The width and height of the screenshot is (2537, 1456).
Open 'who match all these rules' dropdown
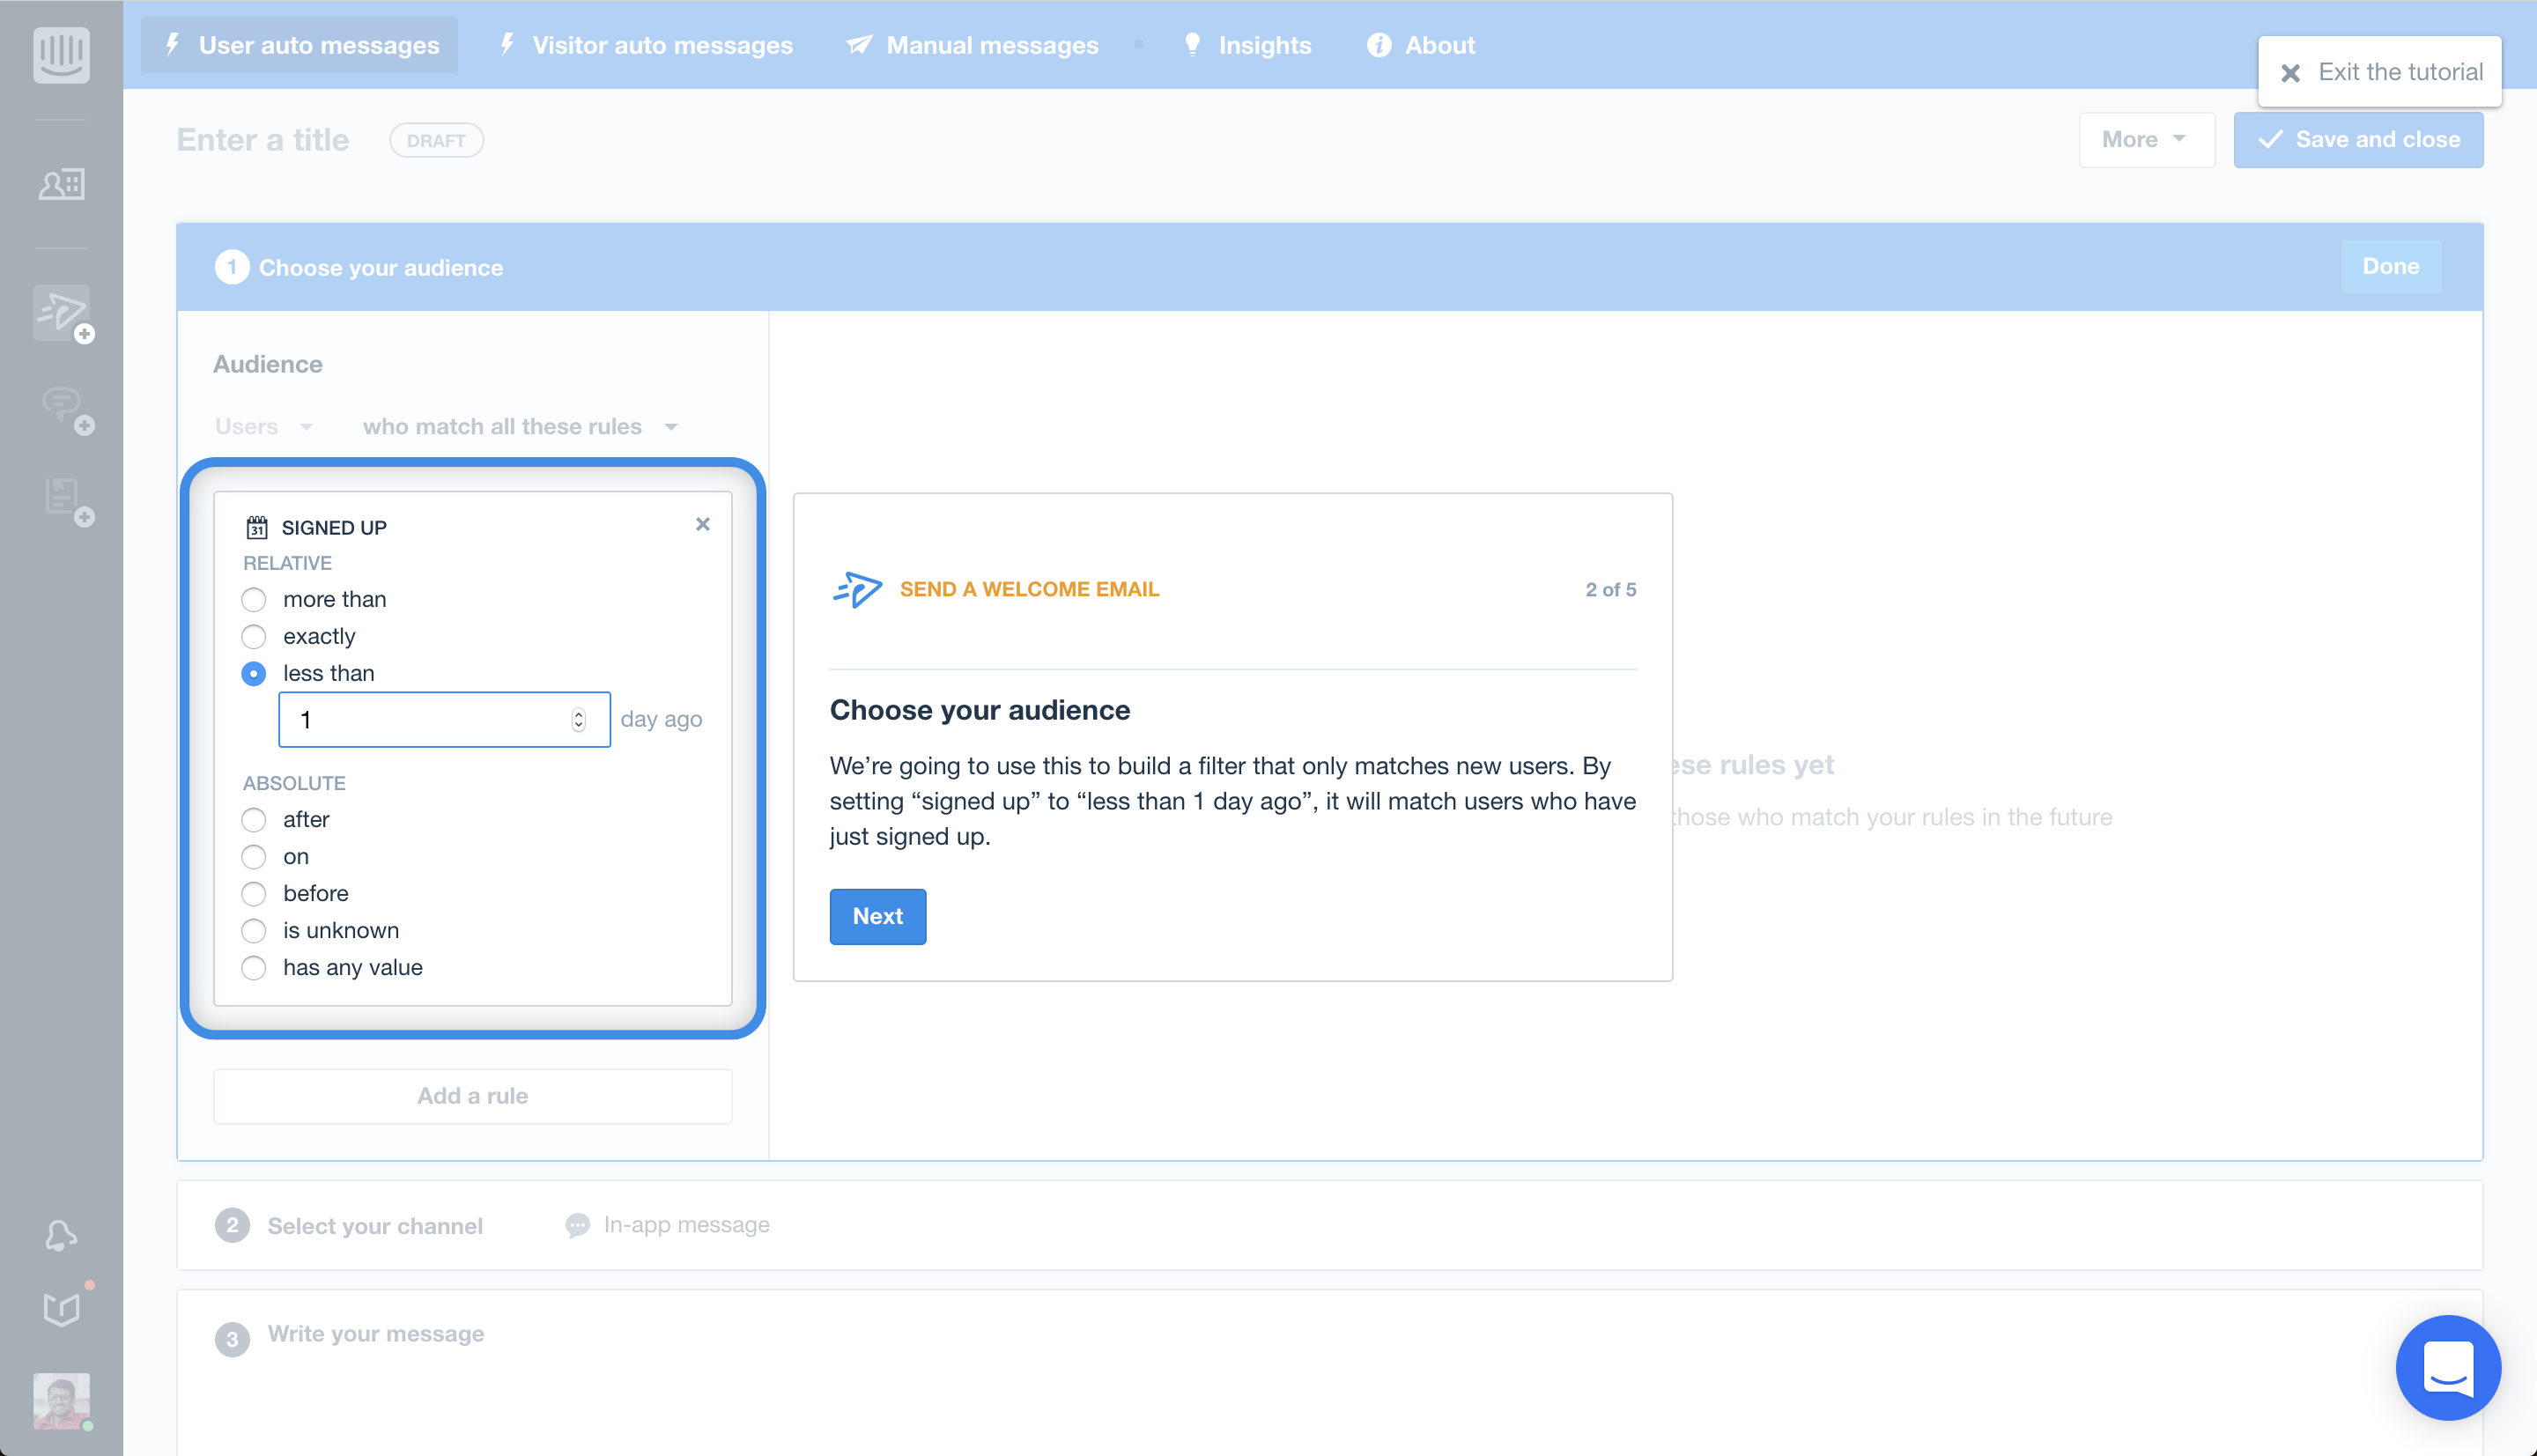pos(520,426)
